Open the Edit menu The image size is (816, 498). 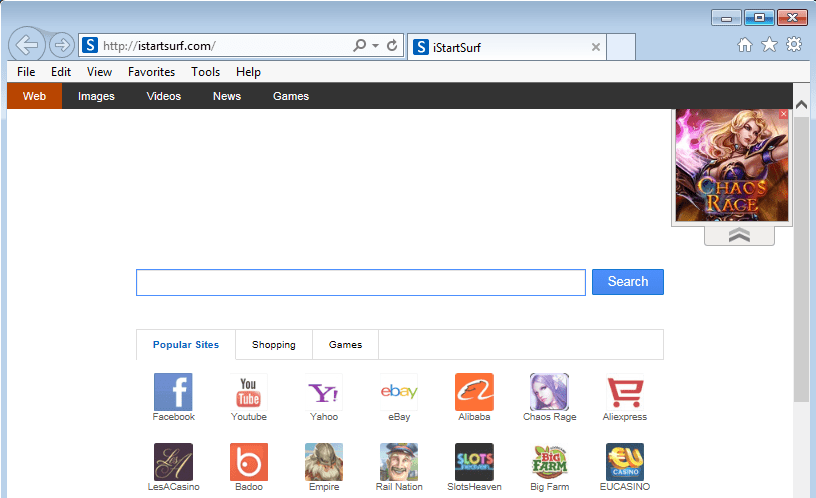pyautogui.click(x=61, y=72)
